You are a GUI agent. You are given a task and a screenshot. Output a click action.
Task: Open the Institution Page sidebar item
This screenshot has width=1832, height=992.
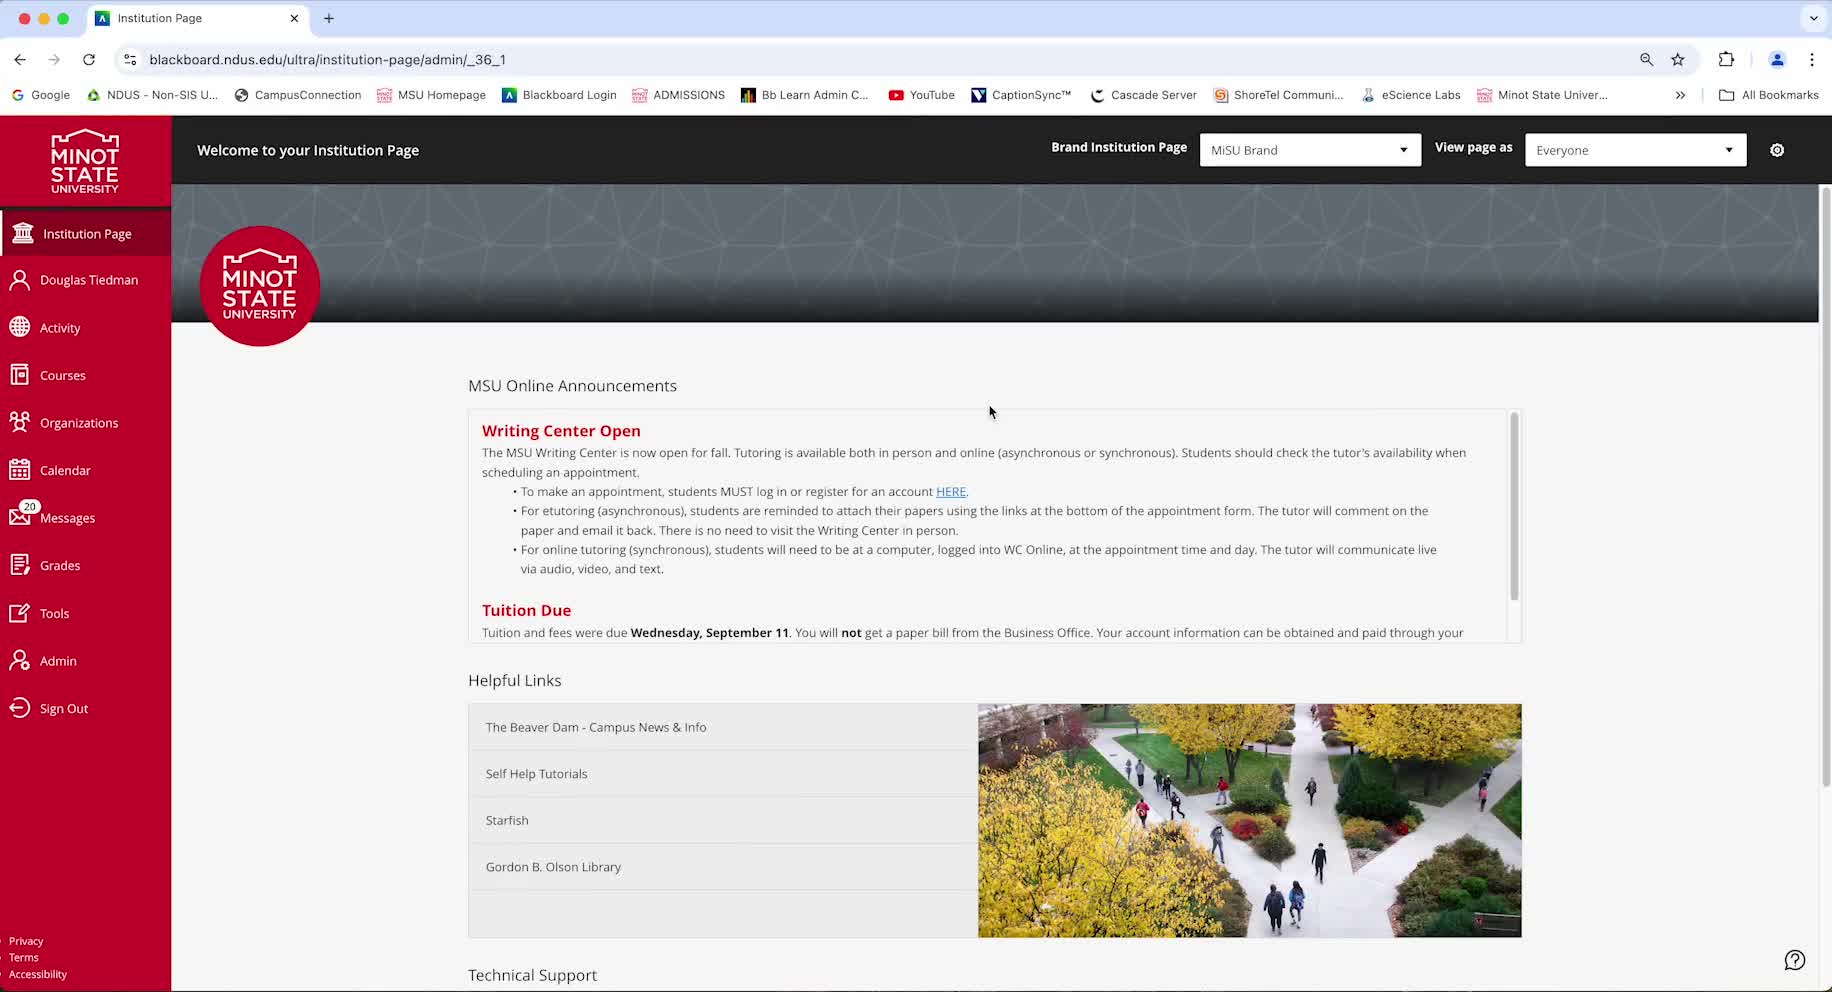85,233
